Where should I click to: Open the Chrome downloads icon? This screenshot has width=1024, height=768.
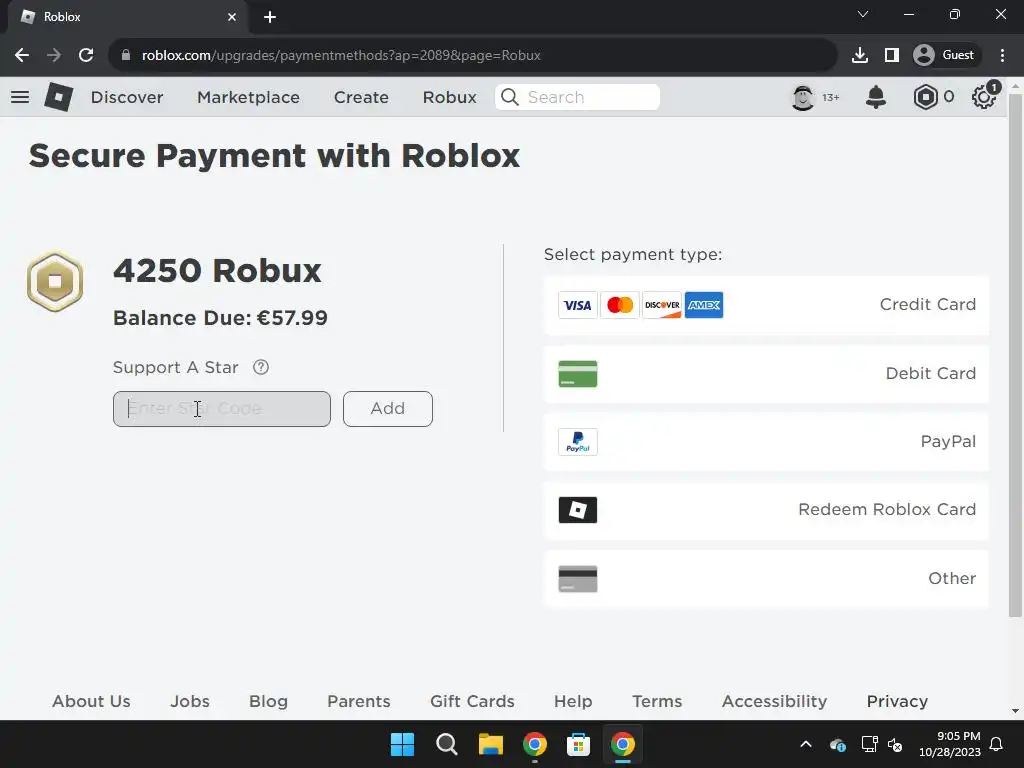pyautogui.click(x=859, y=56)
